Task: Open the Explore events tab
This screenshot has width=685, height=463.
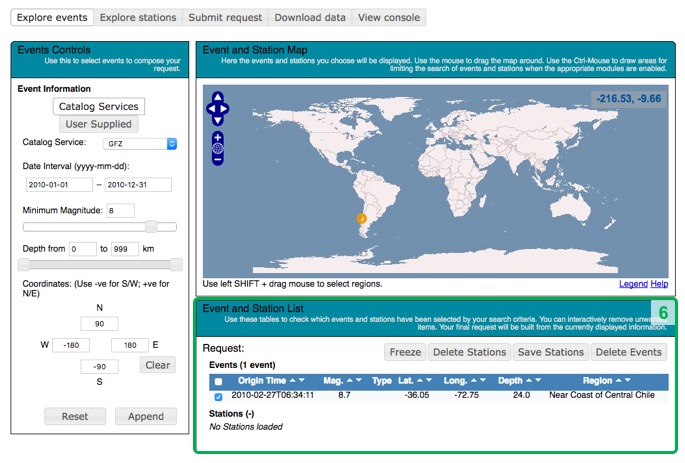Action: tap(52, 17)
